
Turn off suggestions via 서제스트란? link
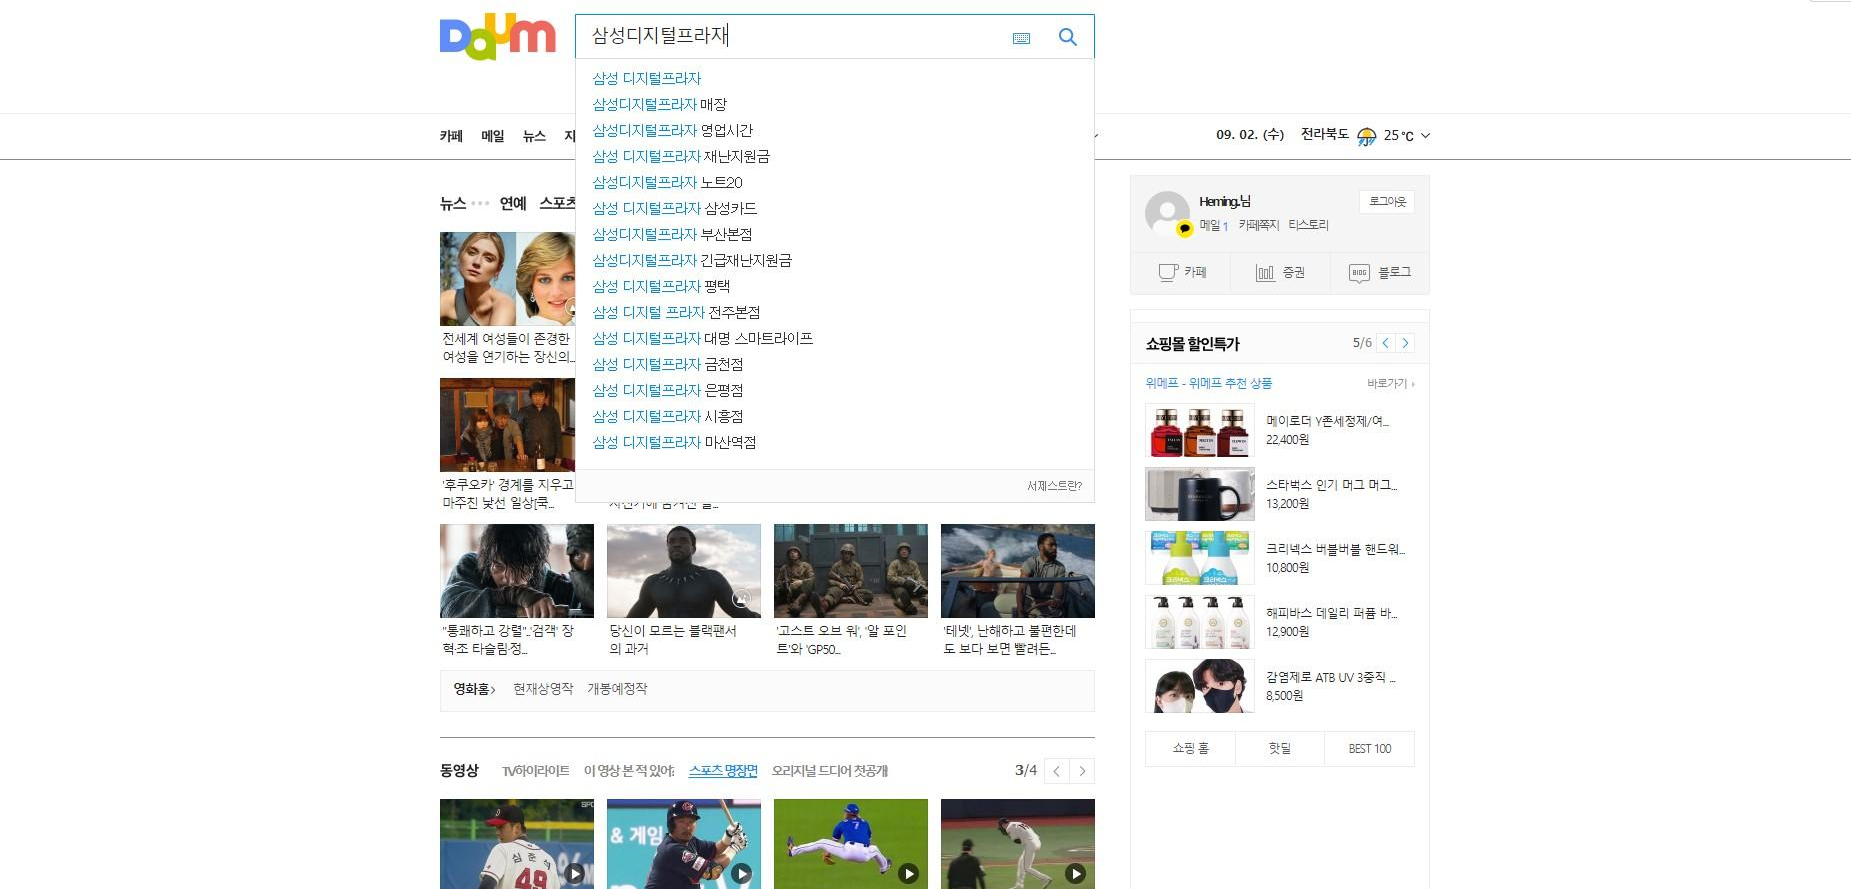coord(1054,486)
